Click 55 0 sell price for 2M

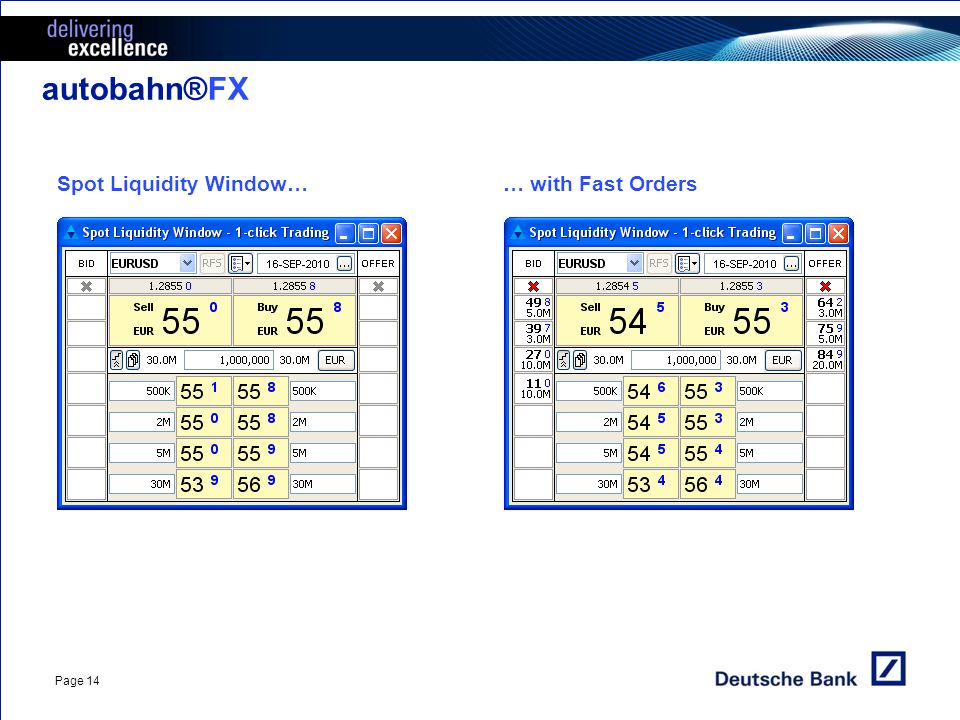[x=204, y=422]
